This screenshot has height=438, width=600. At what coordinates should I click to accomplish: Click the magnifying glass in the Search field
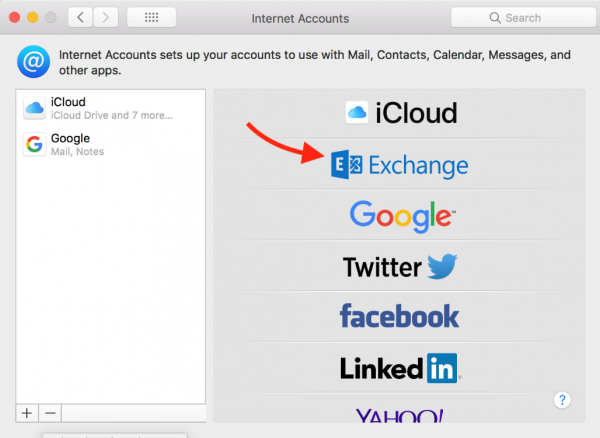coord(495,18)
